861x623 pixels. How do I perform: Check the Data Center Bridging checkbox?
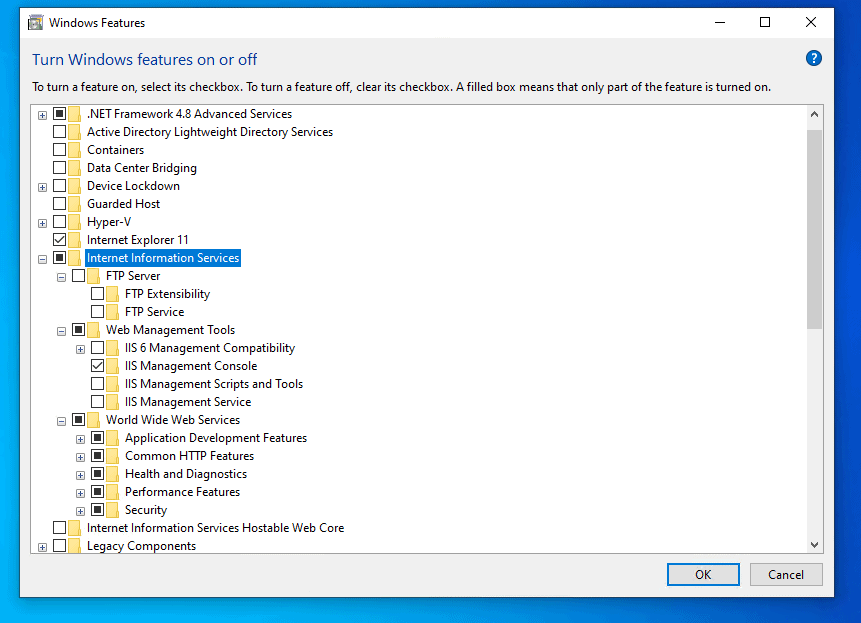tap(59, 168)
